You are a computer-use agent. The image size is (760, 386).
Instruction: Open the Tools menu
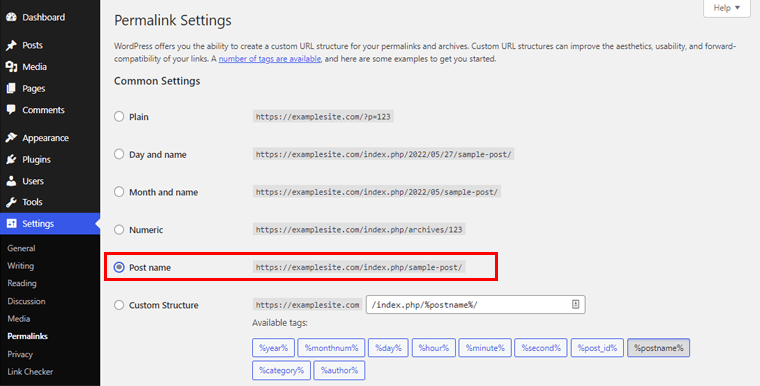point(32,202)
